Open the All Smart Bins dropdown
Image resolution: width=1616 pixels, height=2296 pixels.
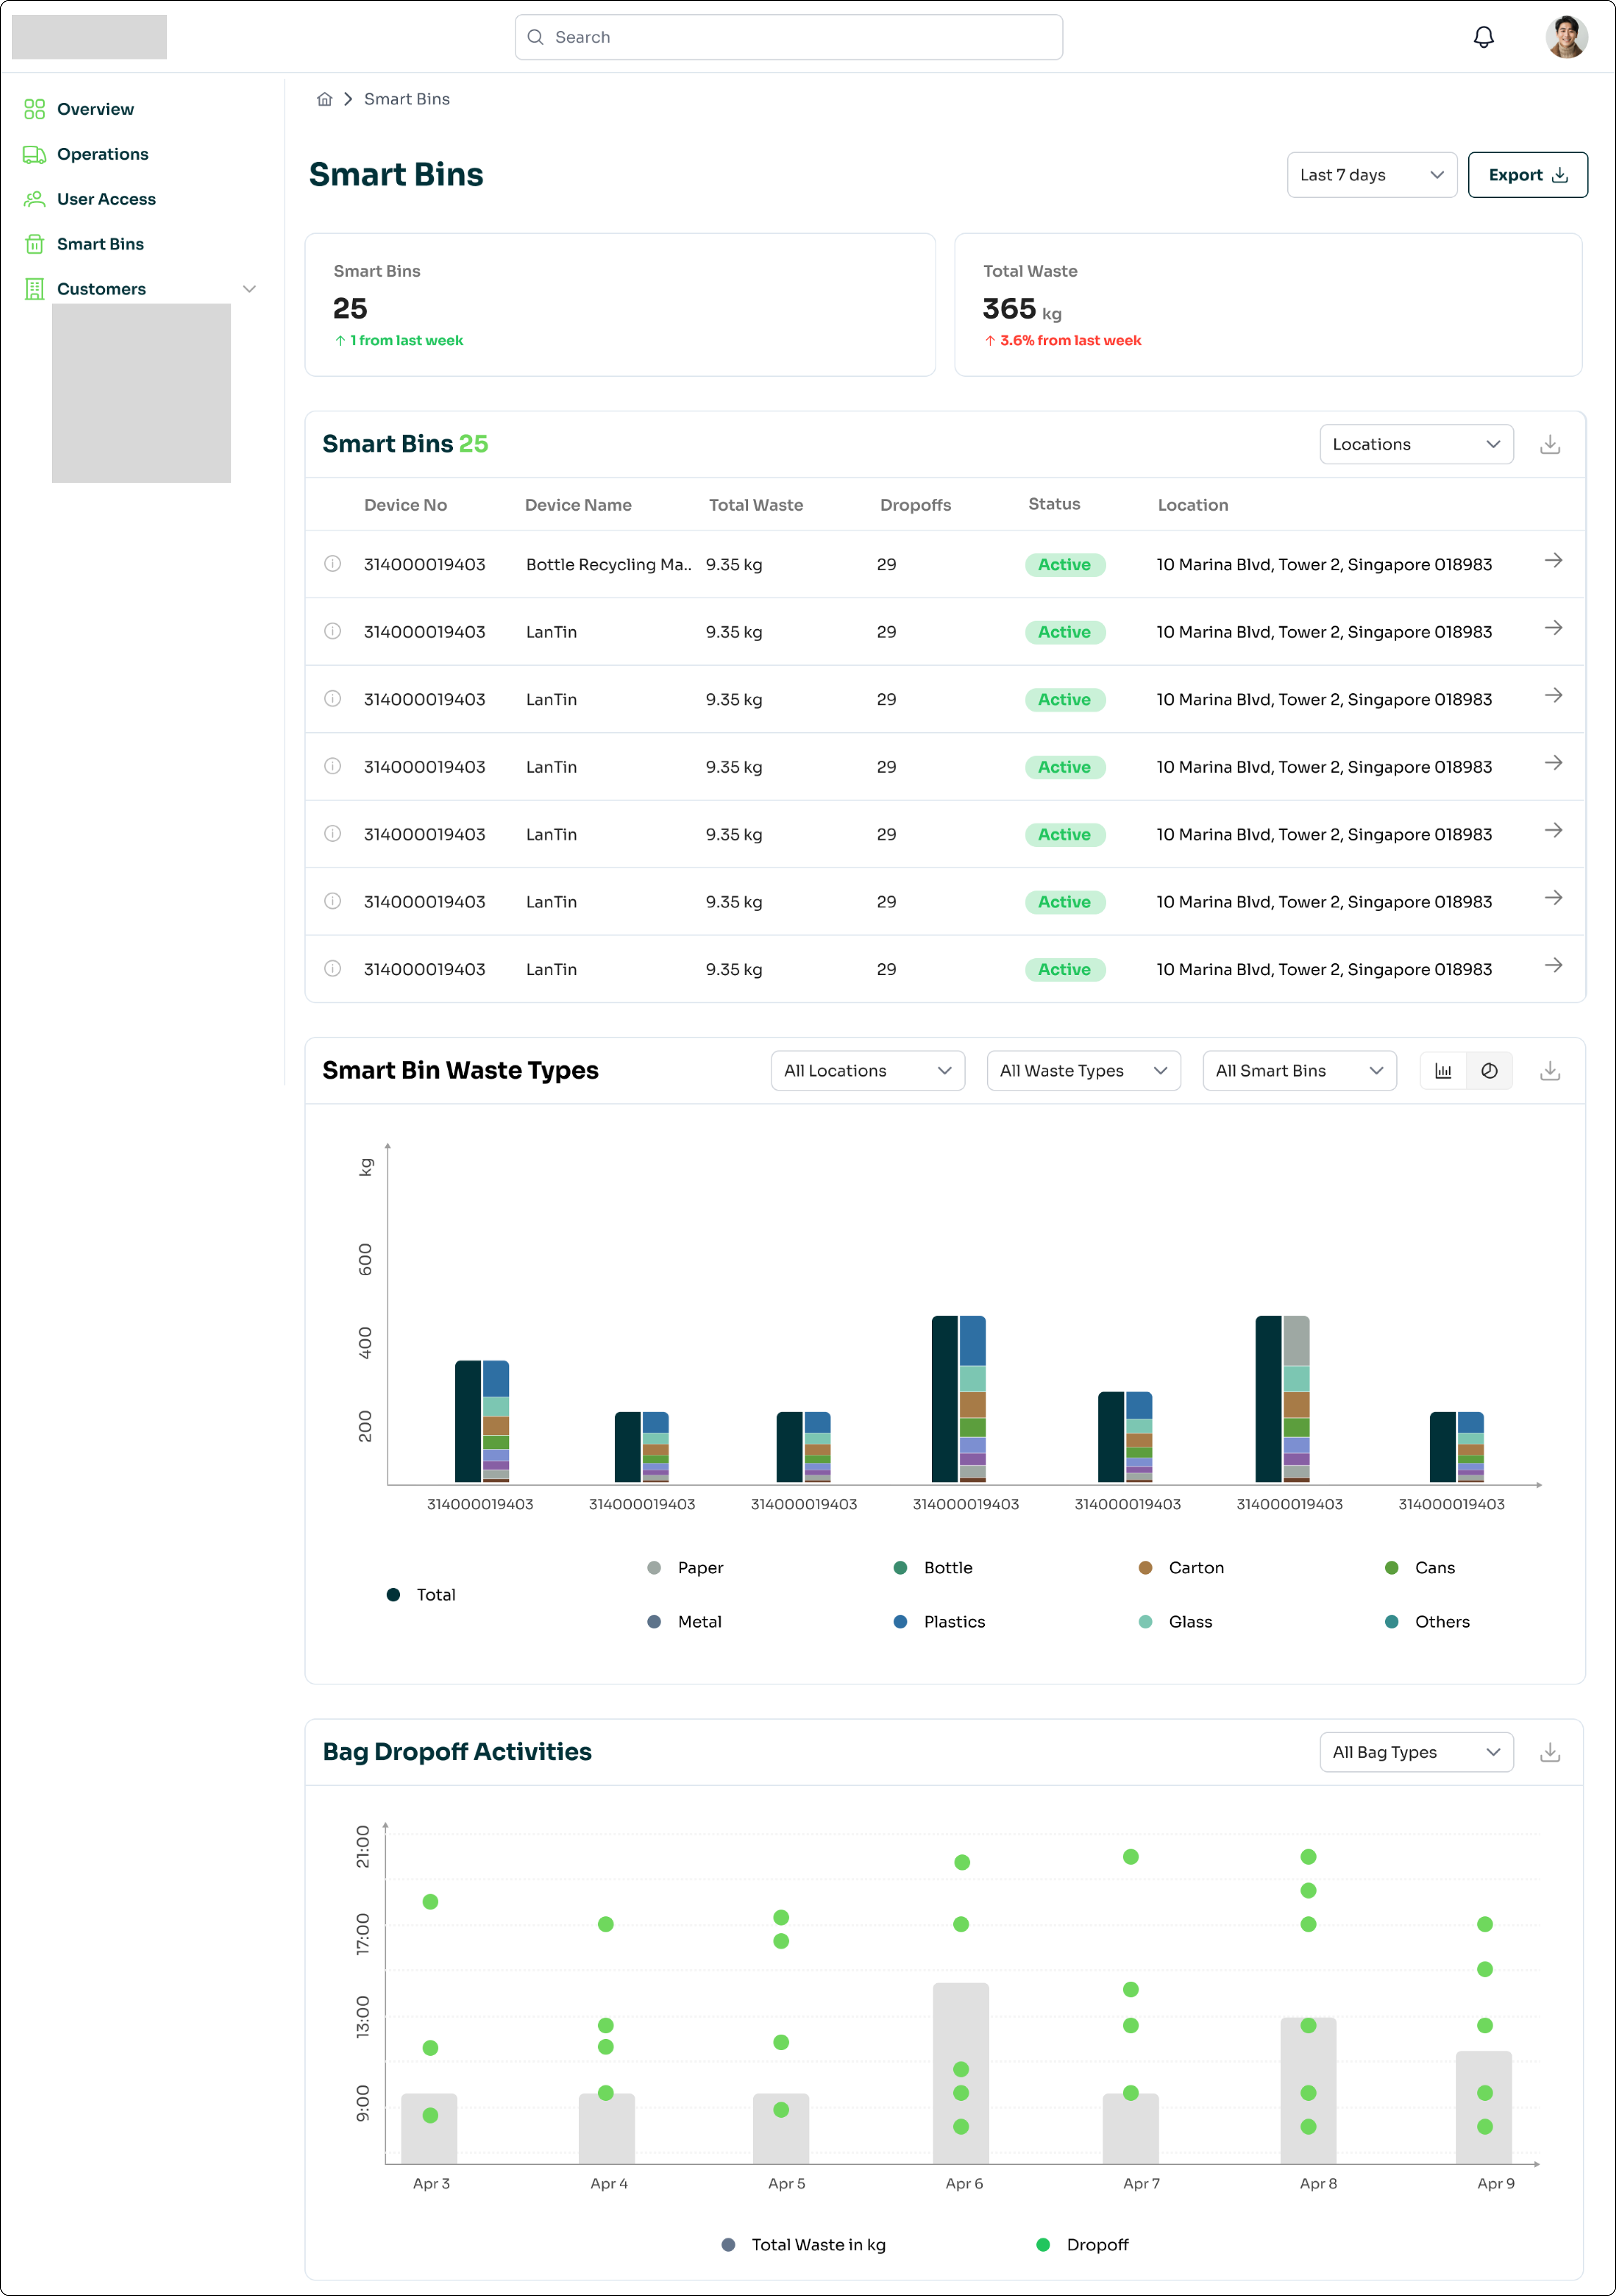(x=1299, y=1071)
